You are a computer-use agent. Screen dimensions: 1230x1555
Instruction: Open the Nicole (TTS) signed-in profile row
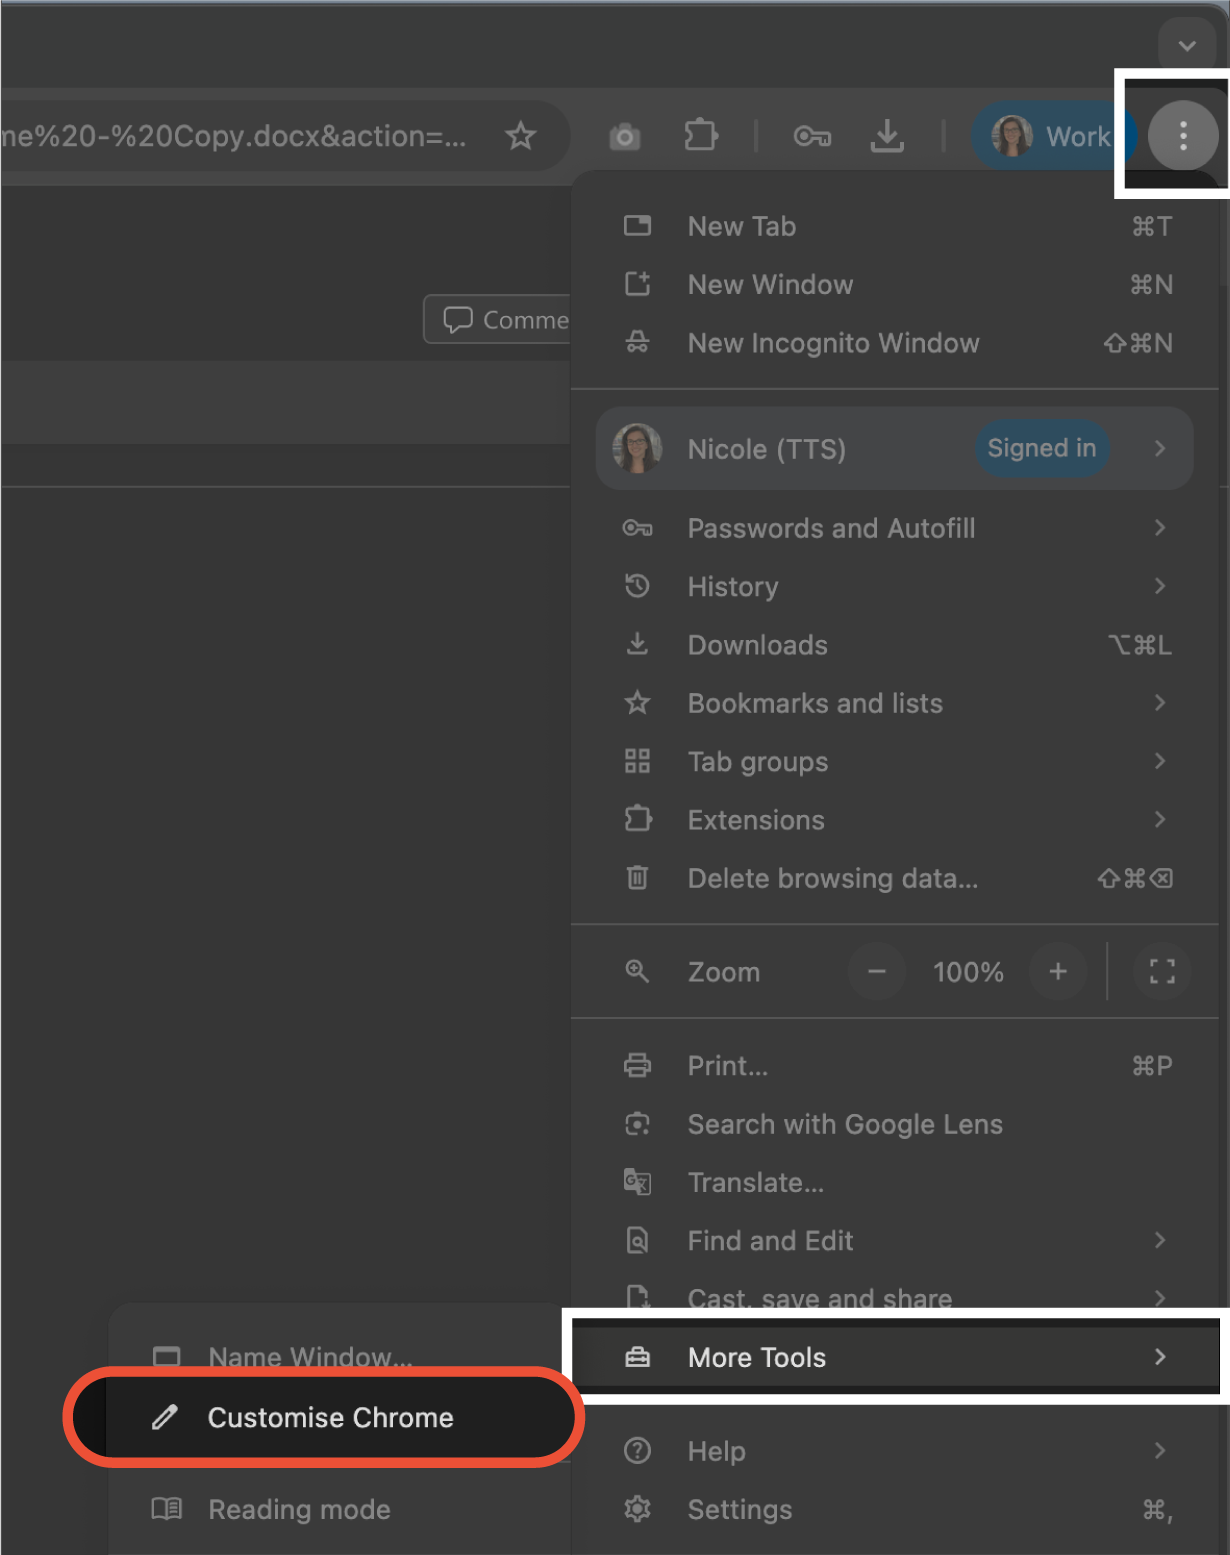click(x=894, y=448)
